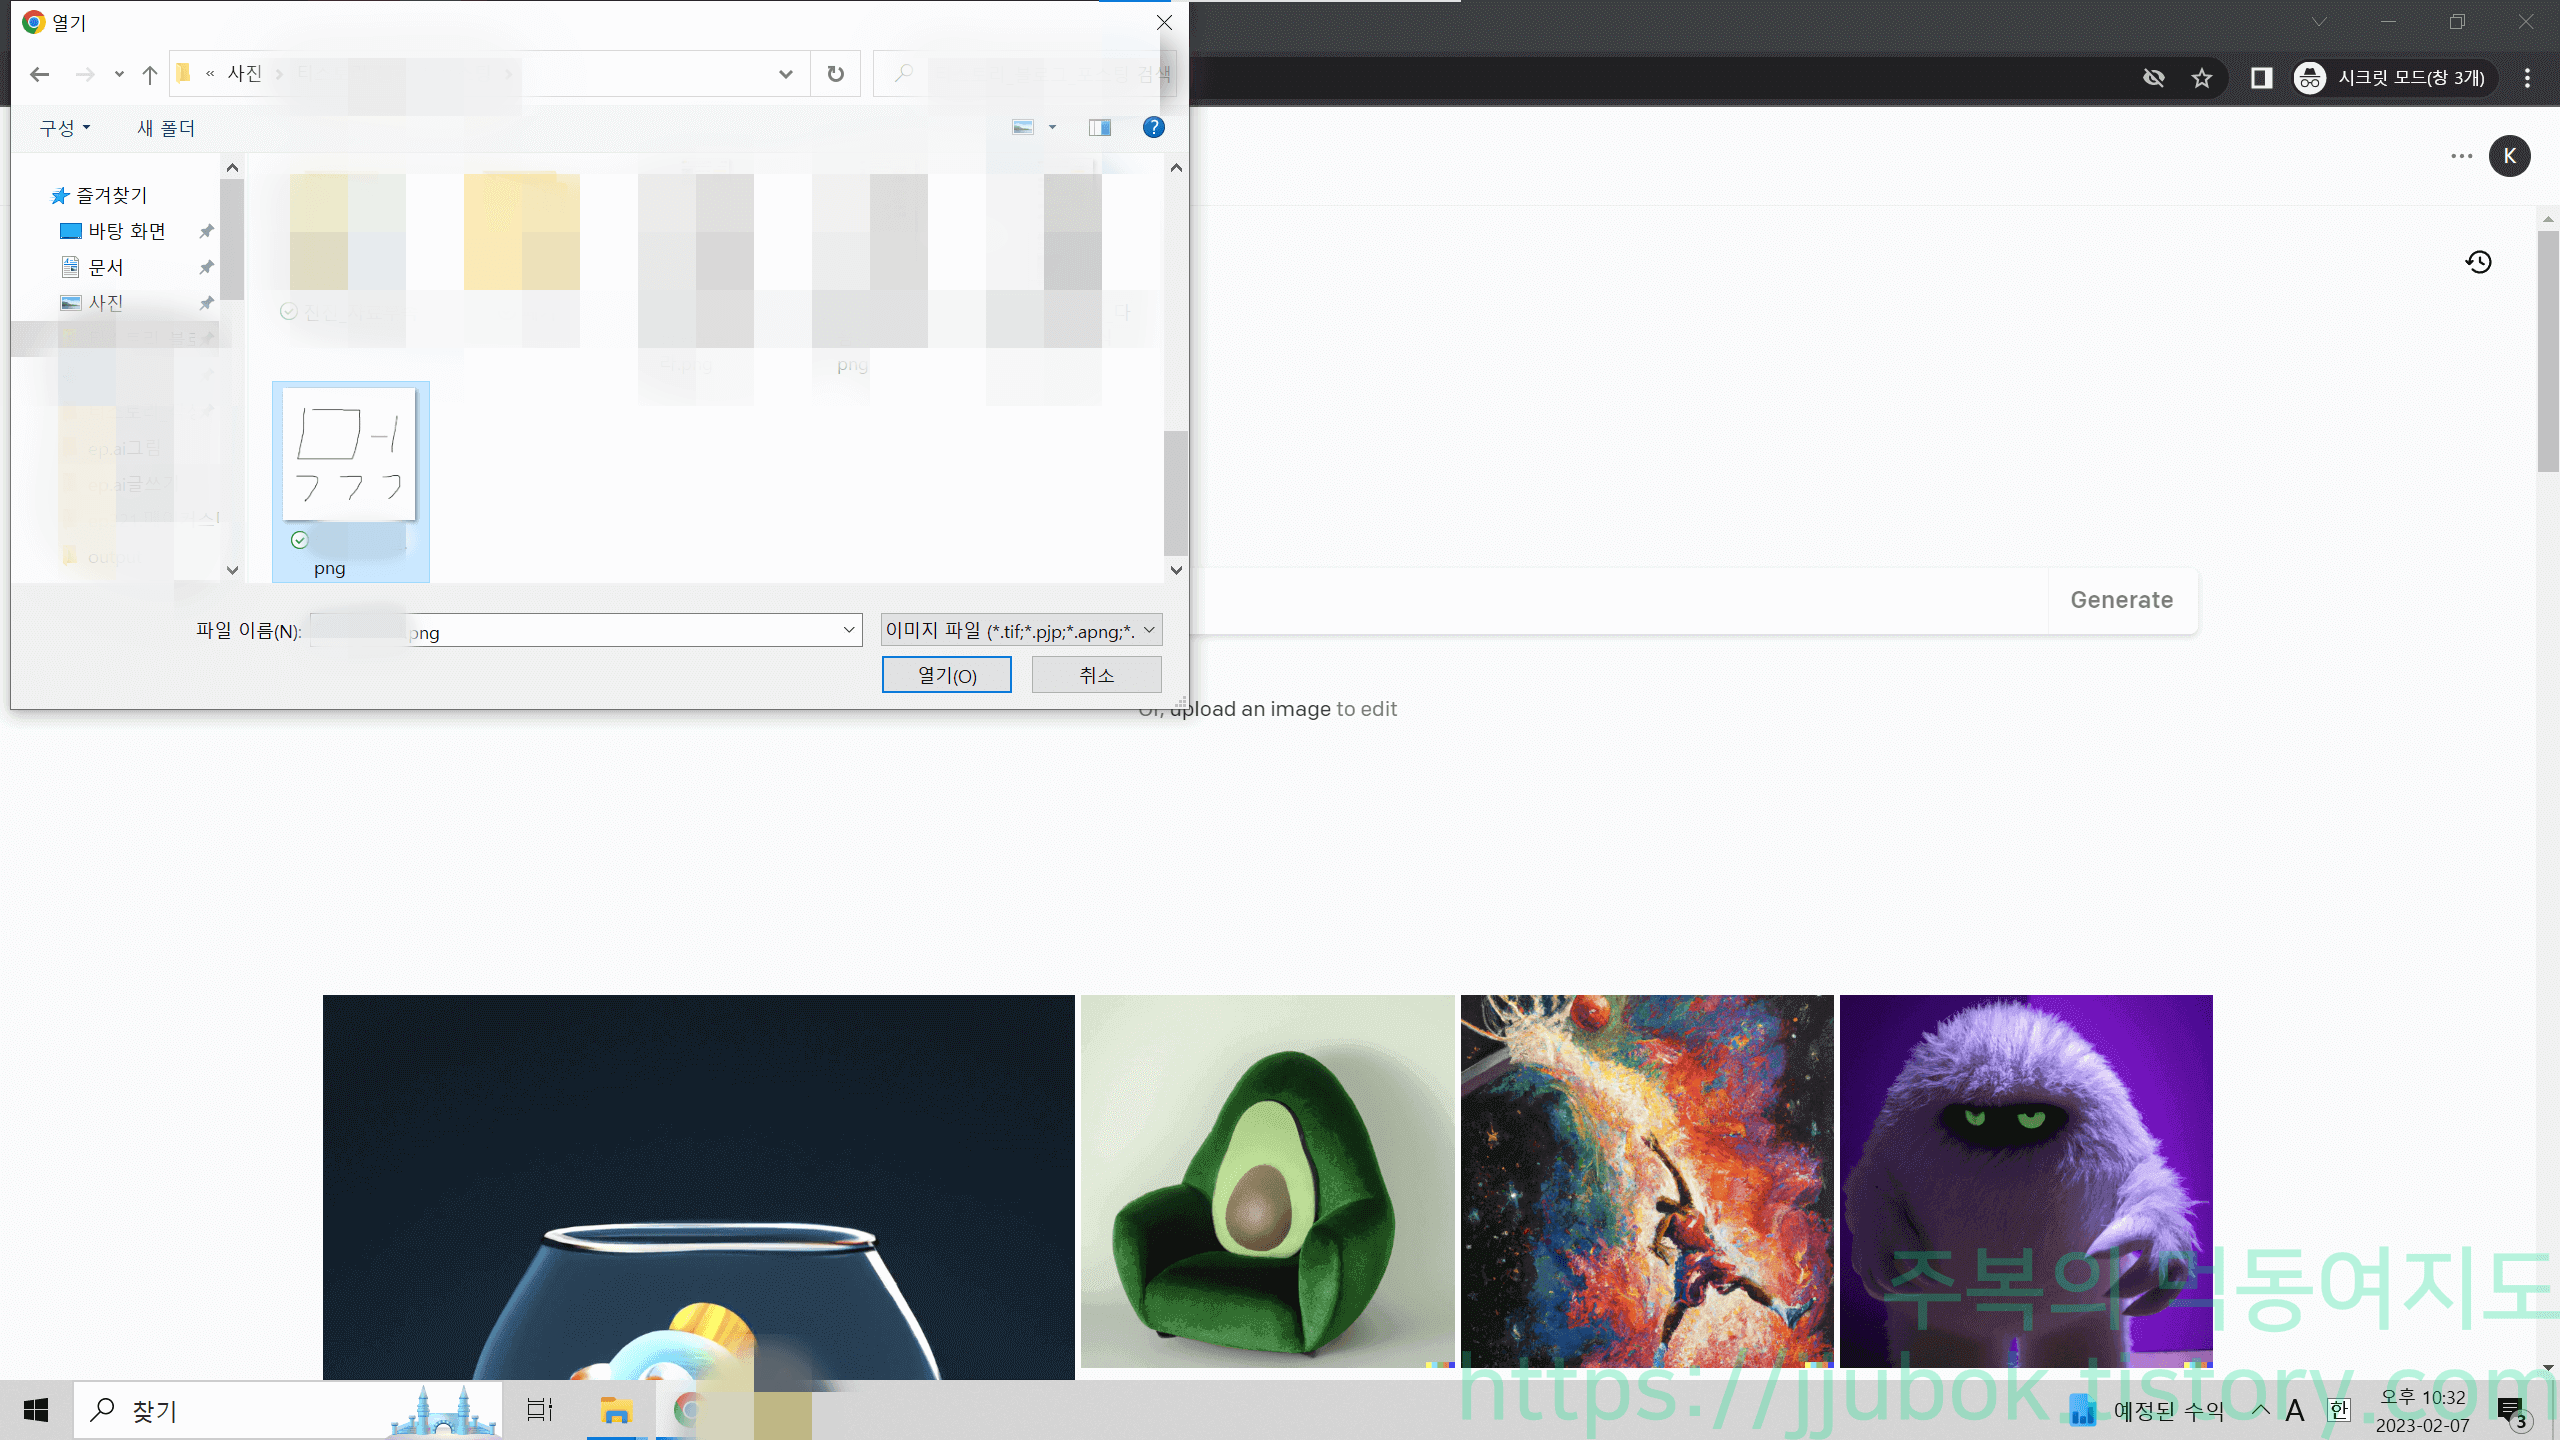
Task: Expand the view mode options arrow
Action: tap(1052, 127)
